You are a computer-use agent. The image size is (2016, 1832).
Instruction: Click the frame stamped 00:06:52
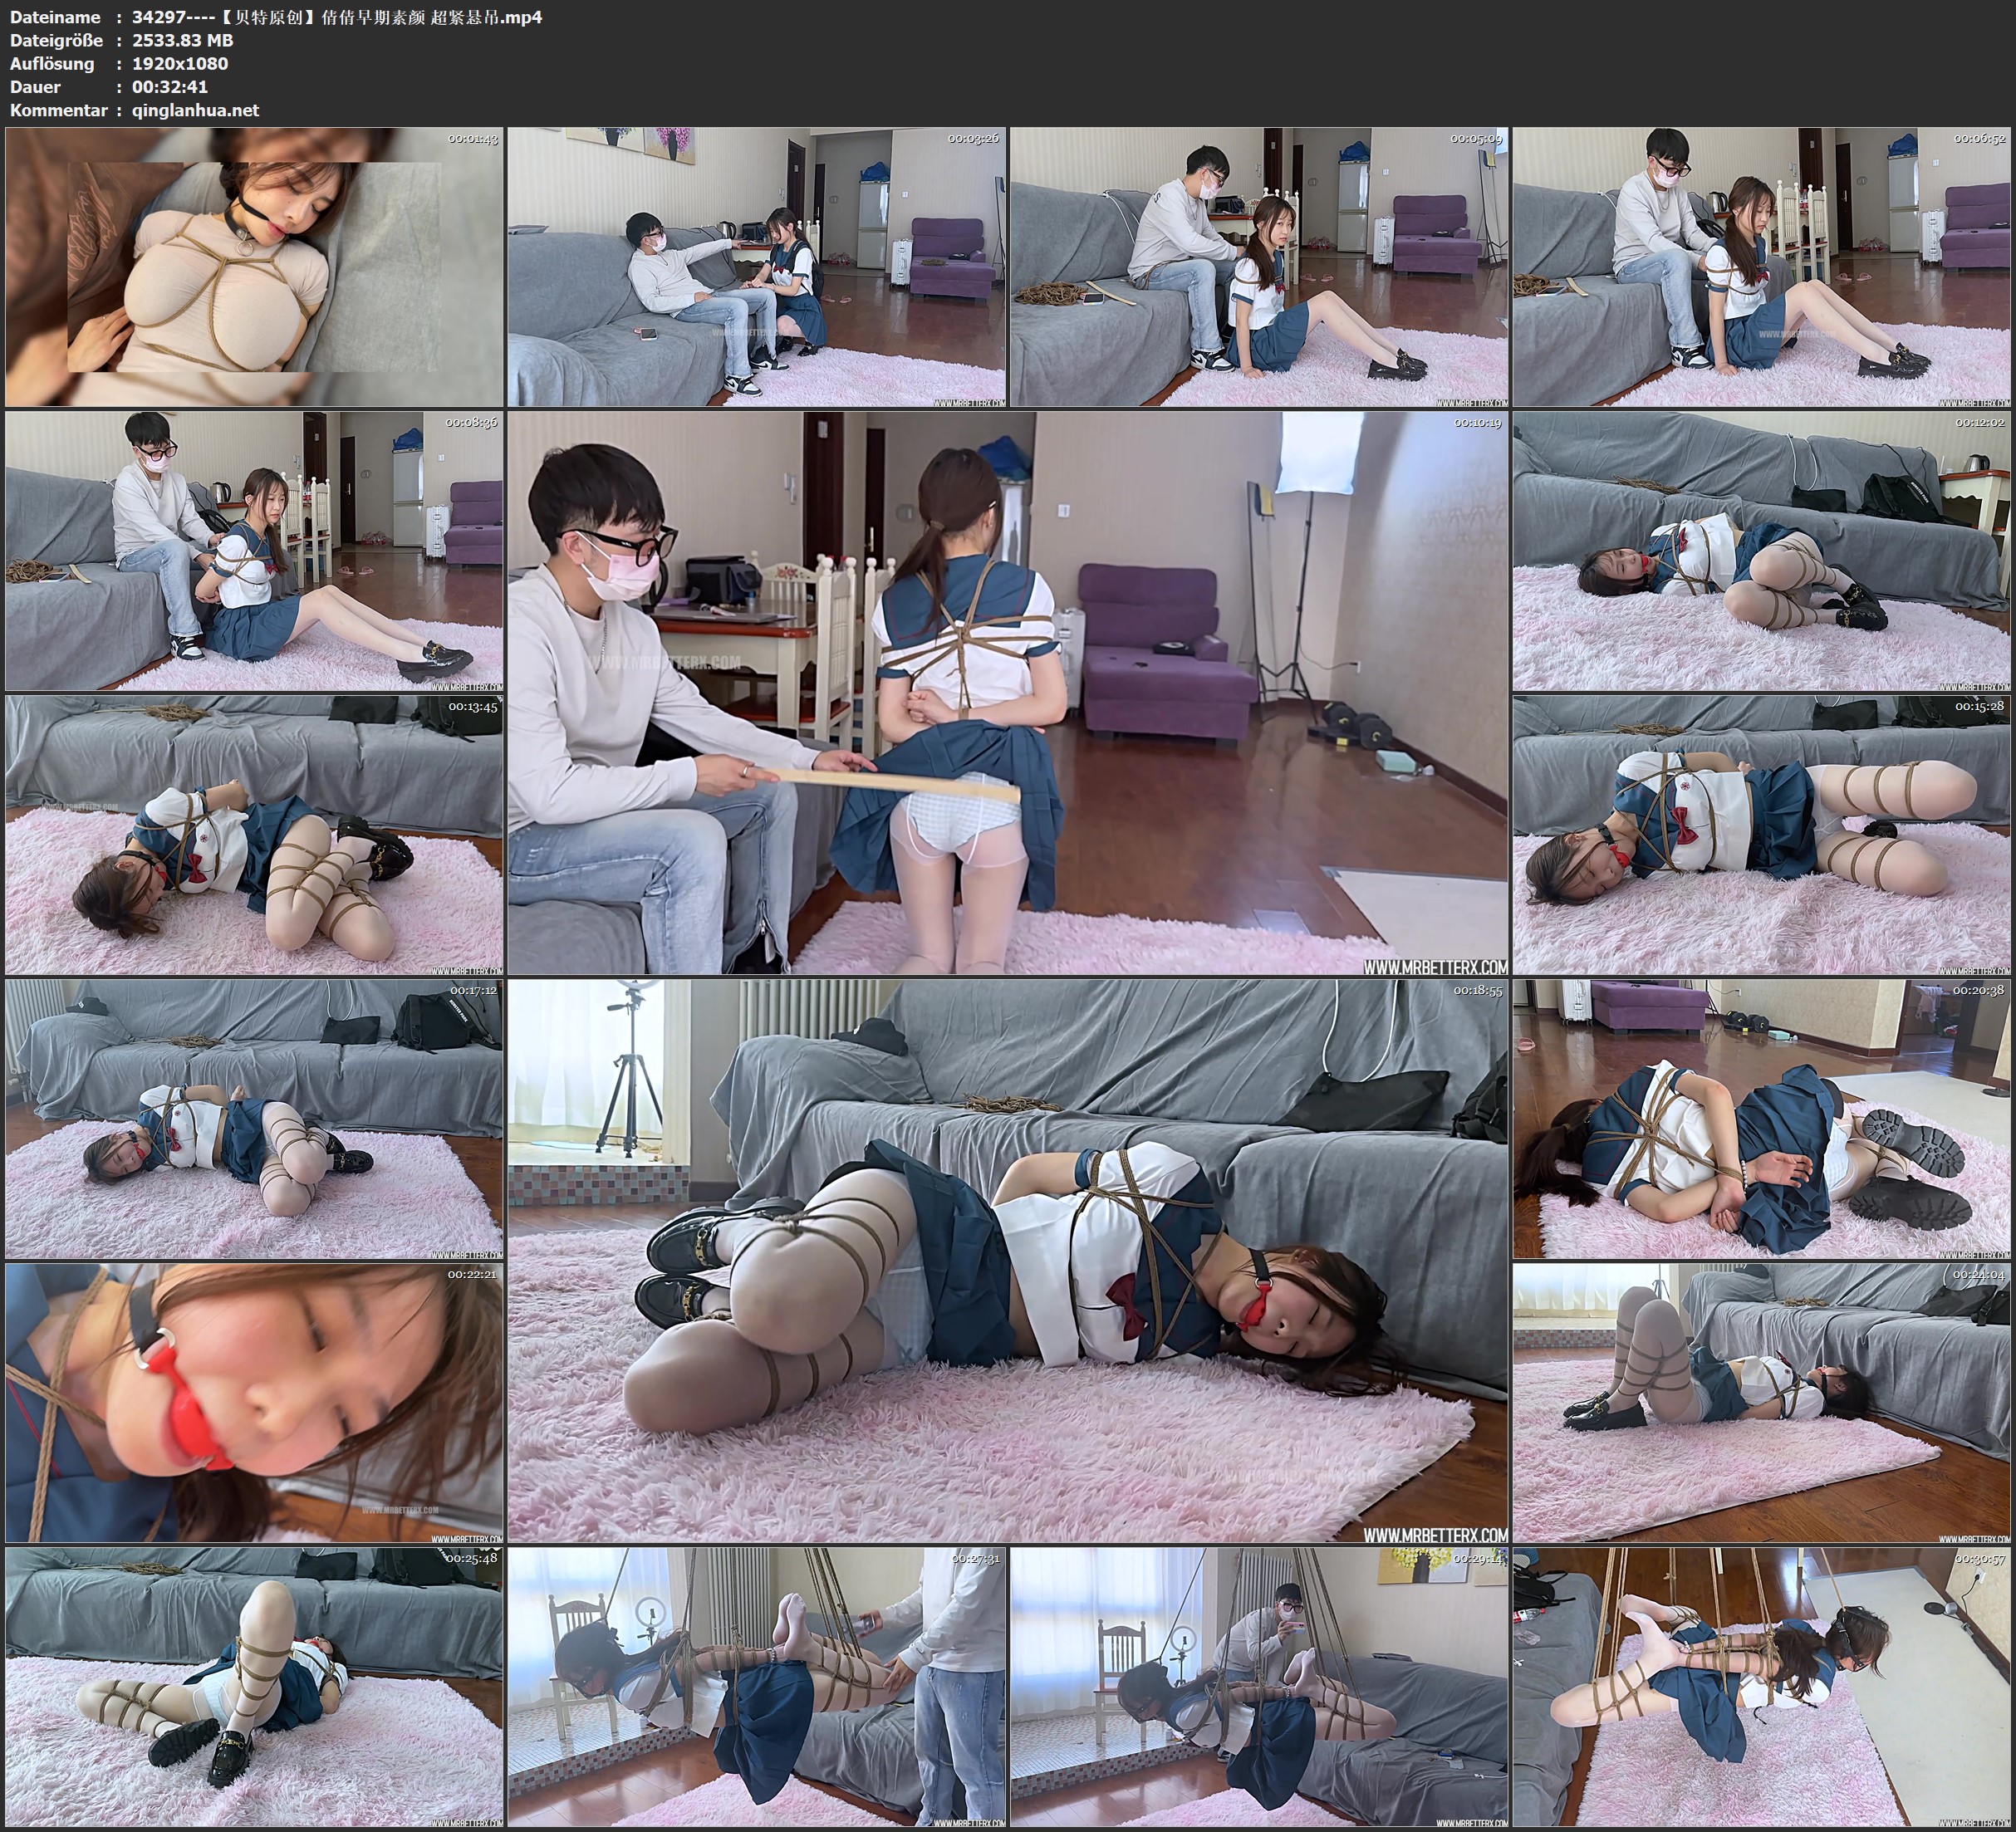1762,266
